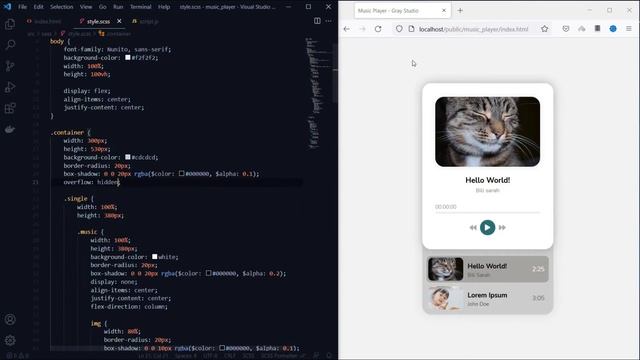This screenshot has width=640, height=360.
Task: Open the Run and Debug view
Action: tap(10, 87)
